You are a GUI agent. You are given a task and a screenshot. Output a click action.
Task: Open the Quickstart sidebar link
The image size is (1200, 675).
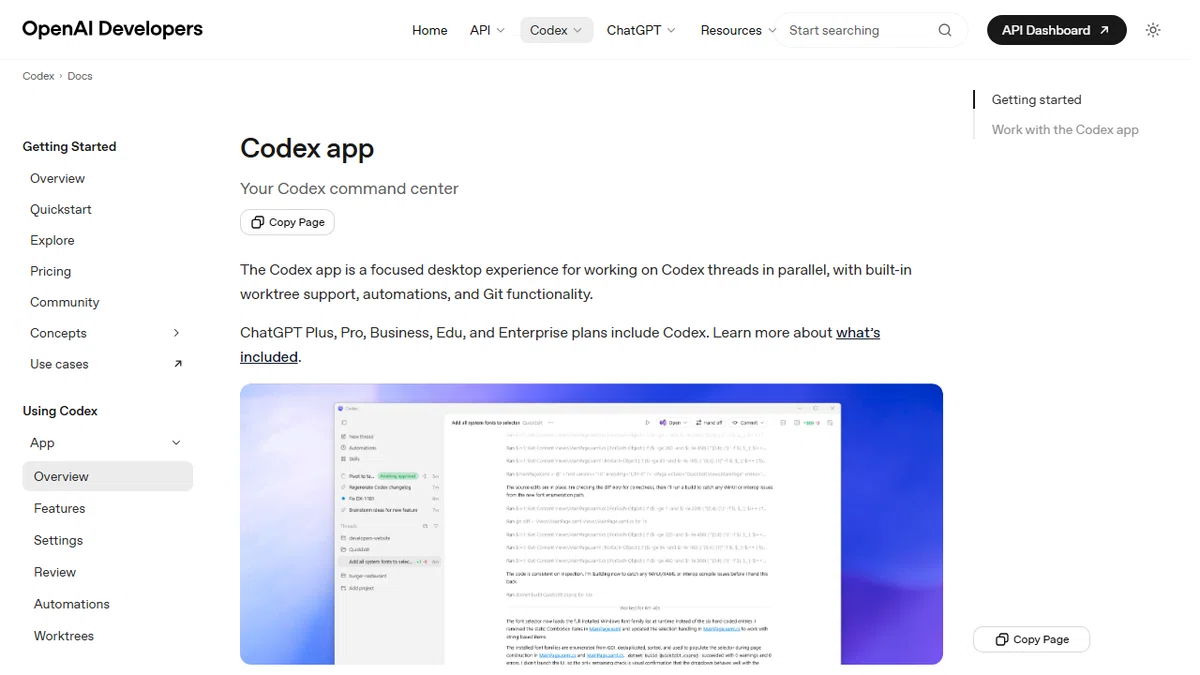[x=61, y=209]
